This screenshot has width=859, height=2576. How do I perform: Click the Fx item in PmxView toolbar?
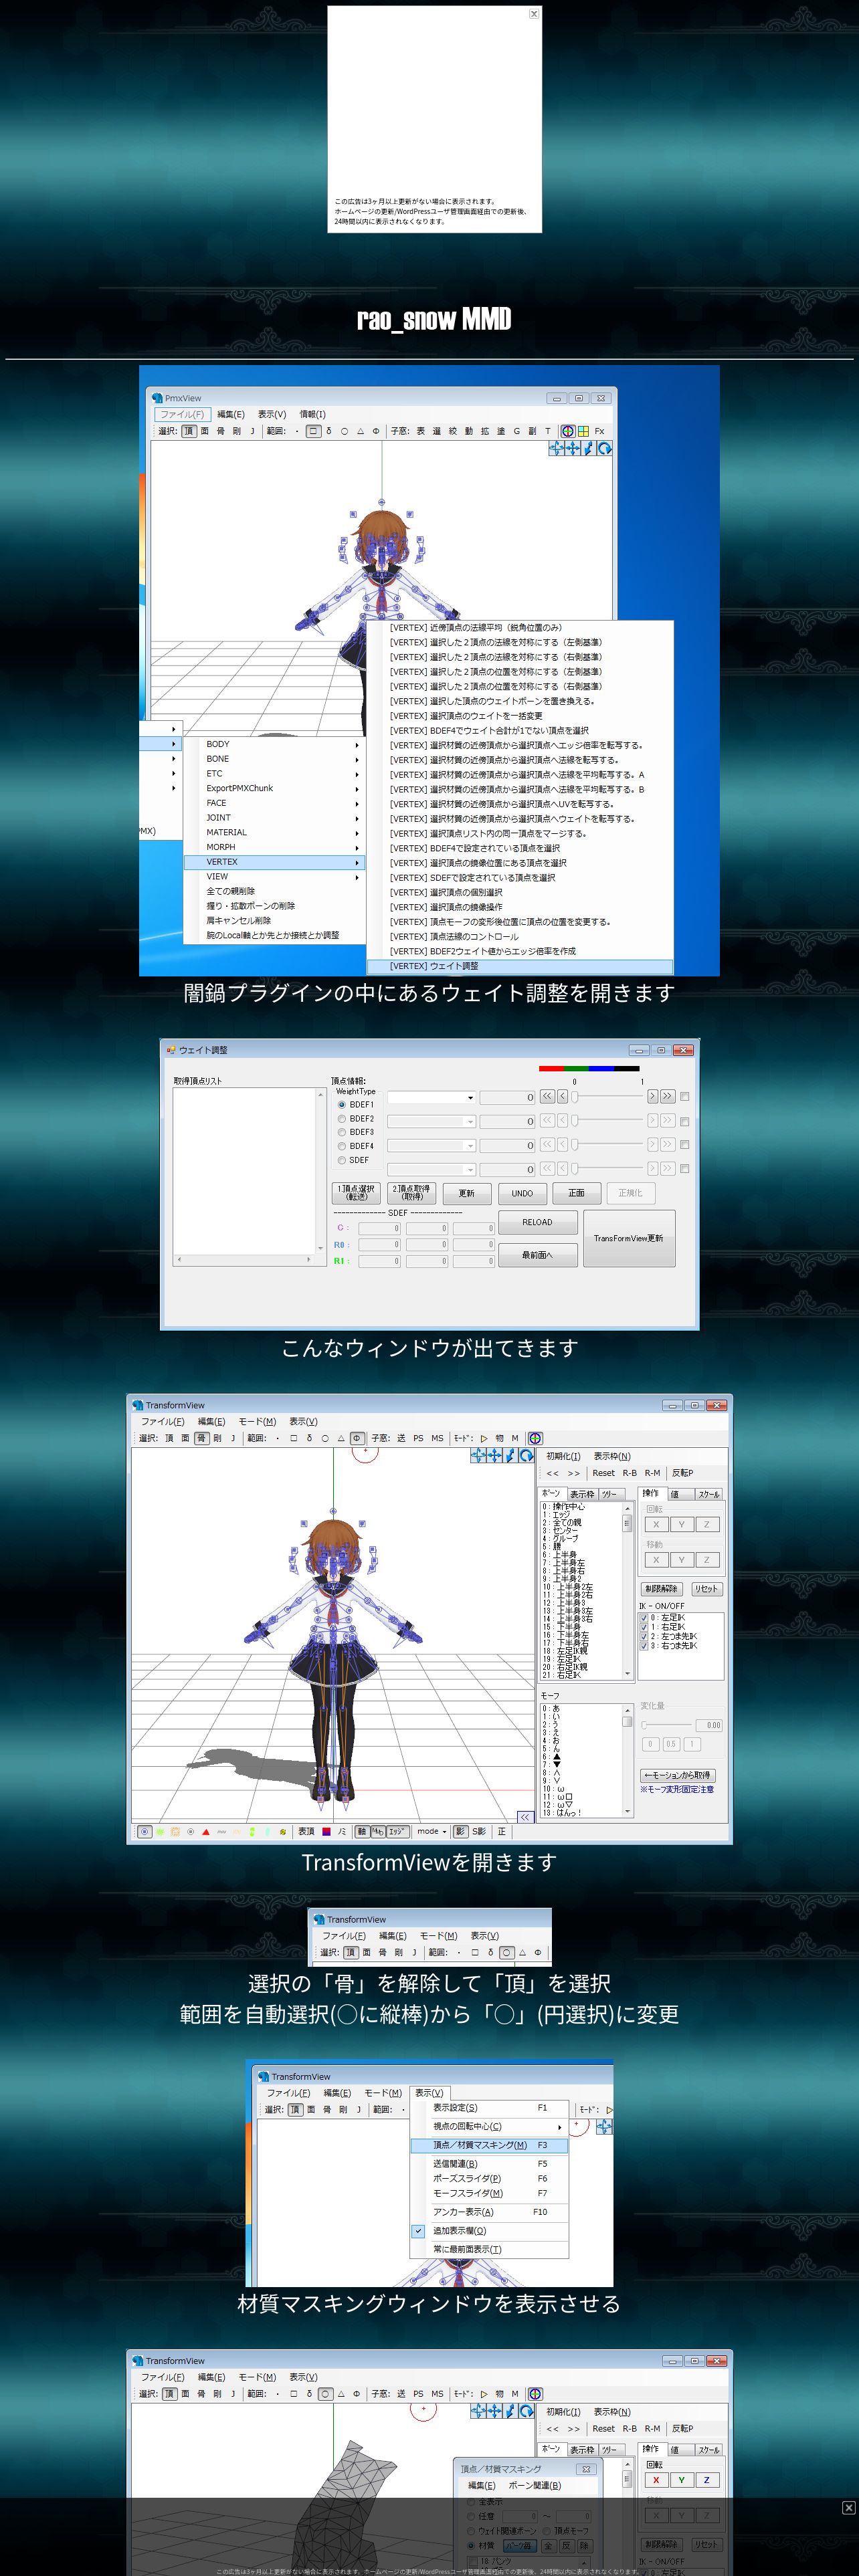599,431
